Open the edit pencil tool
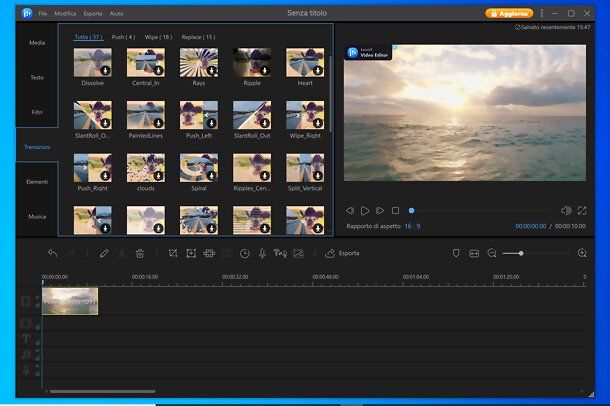Screen dimensions: 610x406 coord(104,254)
